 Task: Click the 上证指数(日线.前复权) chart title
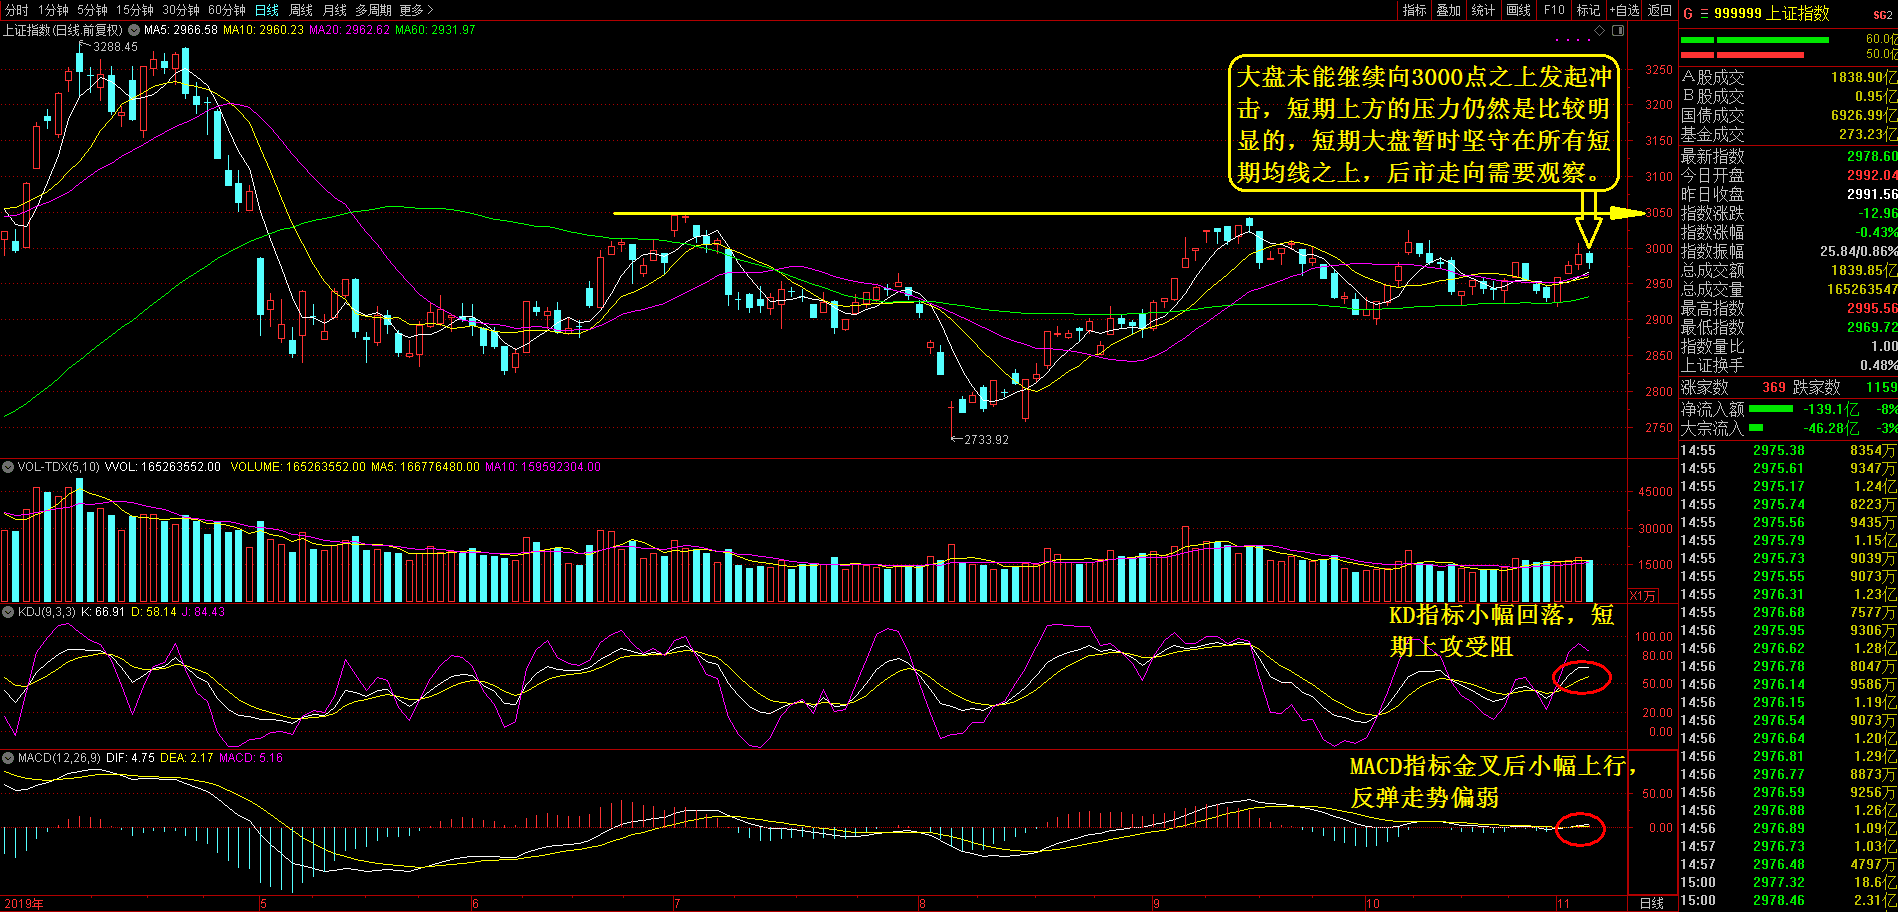63,30
